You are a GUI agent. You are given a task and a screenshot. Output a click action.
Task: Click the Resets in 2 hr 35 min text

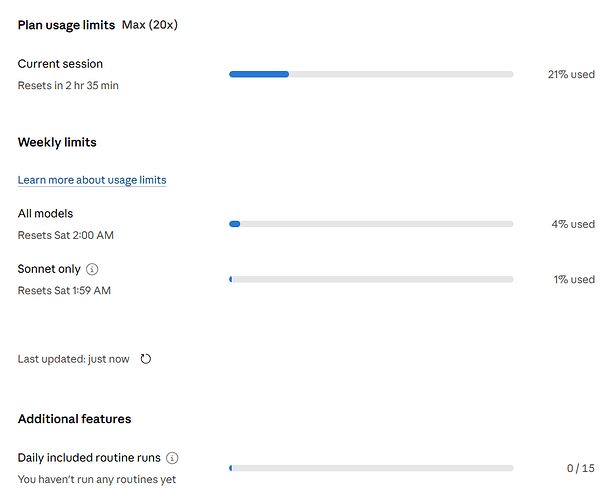tap(68, 85)
